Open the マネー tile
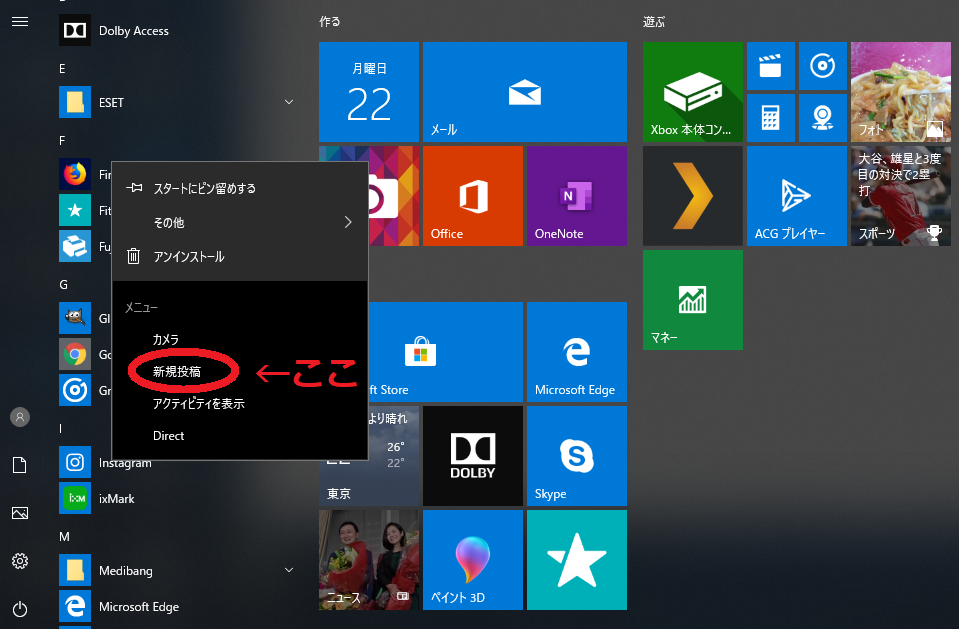This screenshot has width=959, height=629. [693, 300]
